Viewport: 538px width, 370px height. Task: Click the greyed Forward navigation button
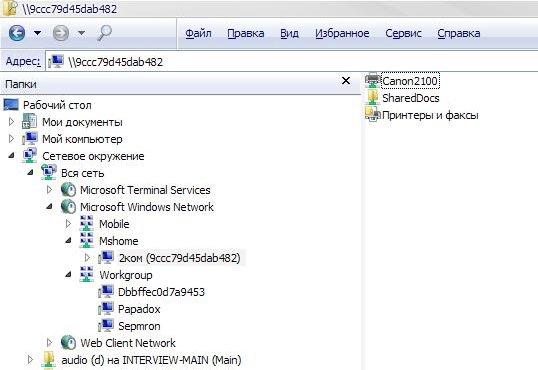(61, 33)
